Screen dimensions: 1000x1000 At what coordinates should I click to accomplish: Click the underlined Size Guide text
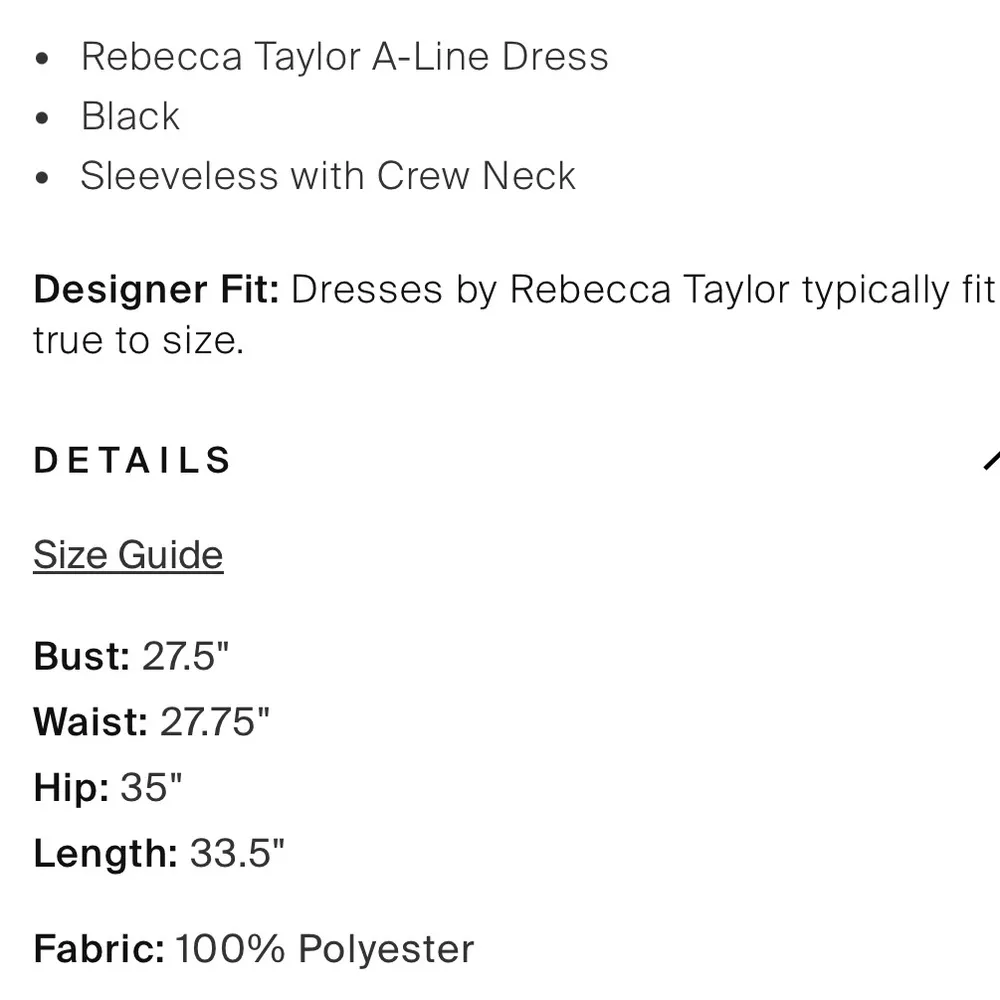[x=128, y=554]
